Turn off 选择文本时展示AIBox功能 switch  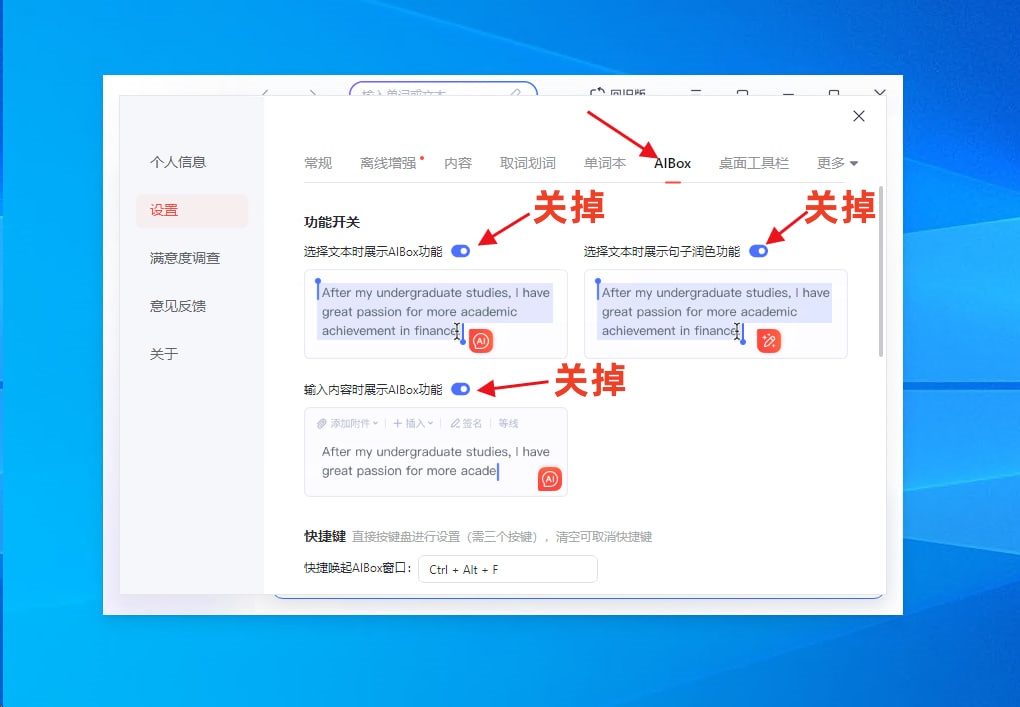(x=460, y=251)
